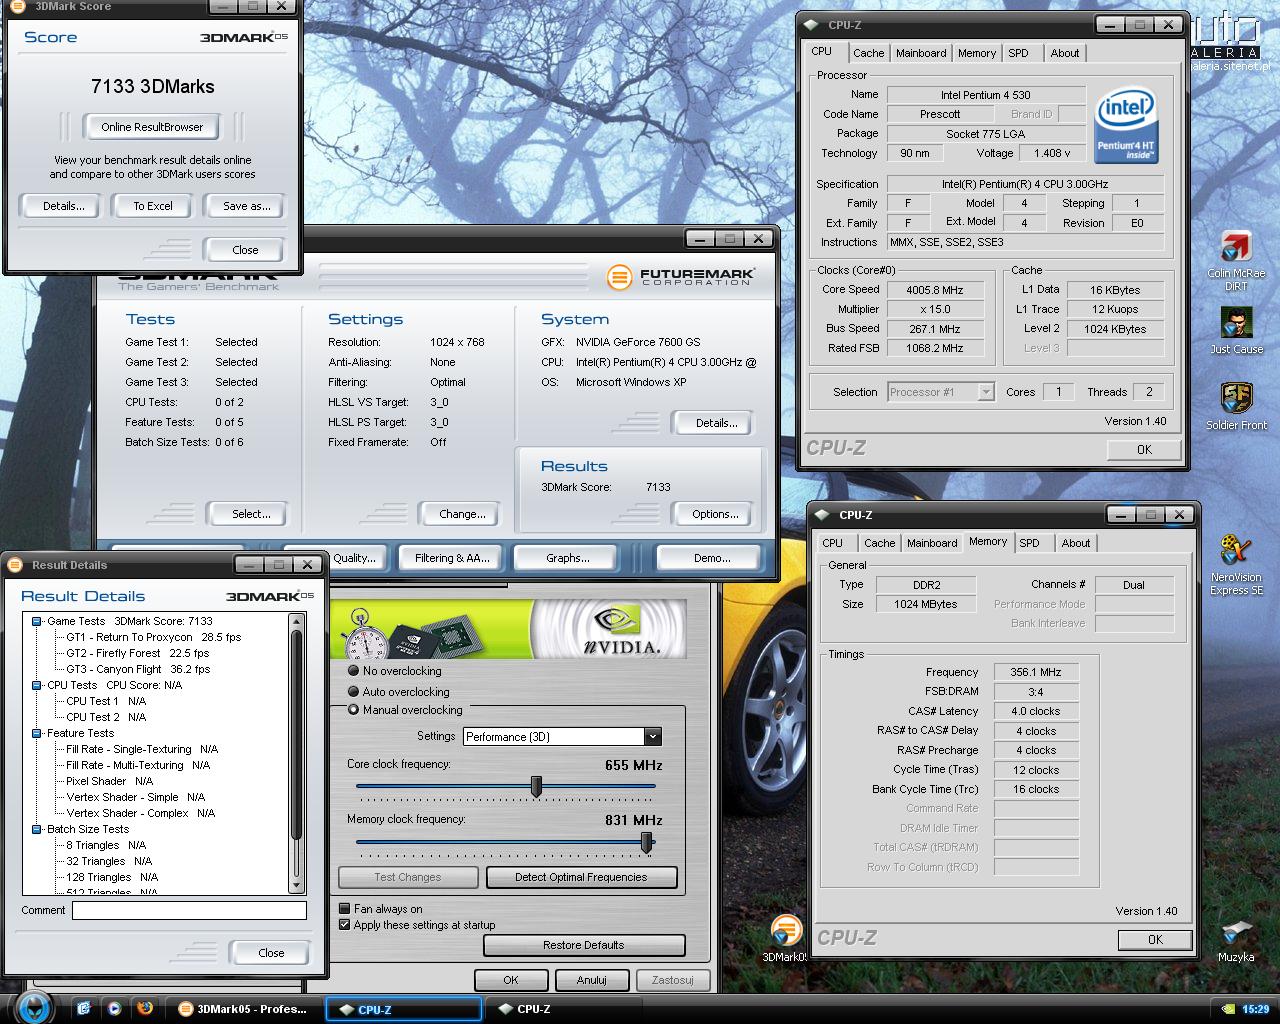Open SPD tab in top CPU-Z window
This screenshot has height=1024, width=1280.
point(1018,53)
